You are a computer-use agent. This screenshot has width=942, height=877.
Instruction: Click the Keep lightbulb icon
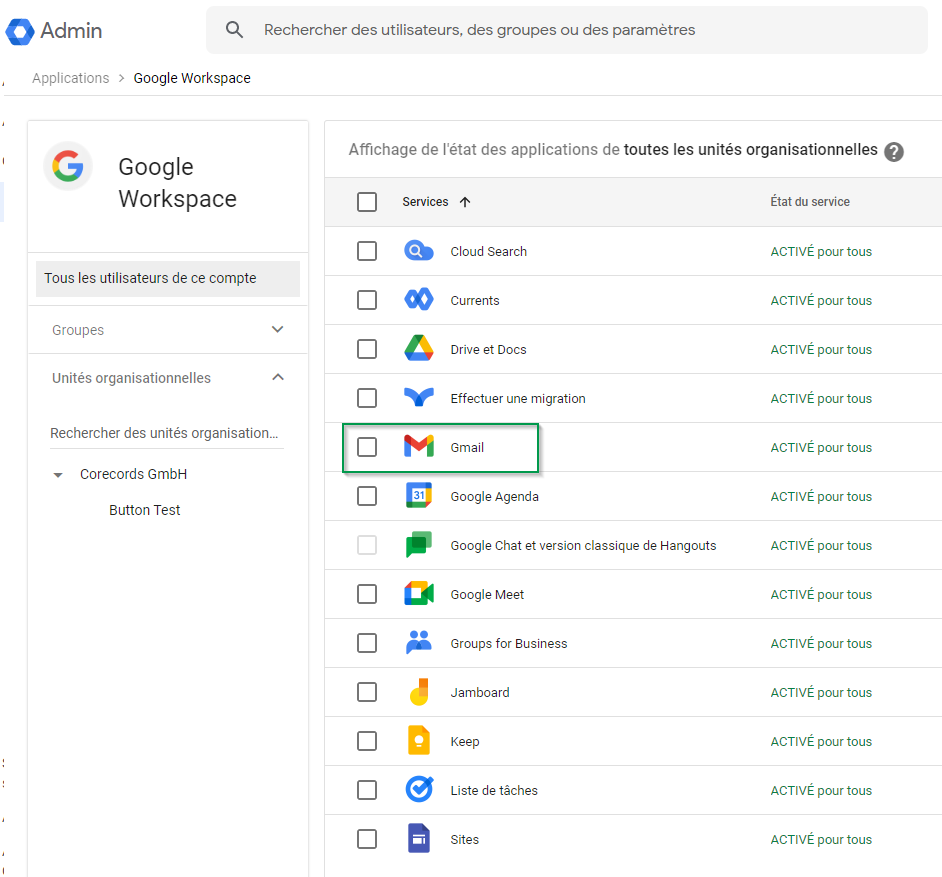tap(418, 741)
